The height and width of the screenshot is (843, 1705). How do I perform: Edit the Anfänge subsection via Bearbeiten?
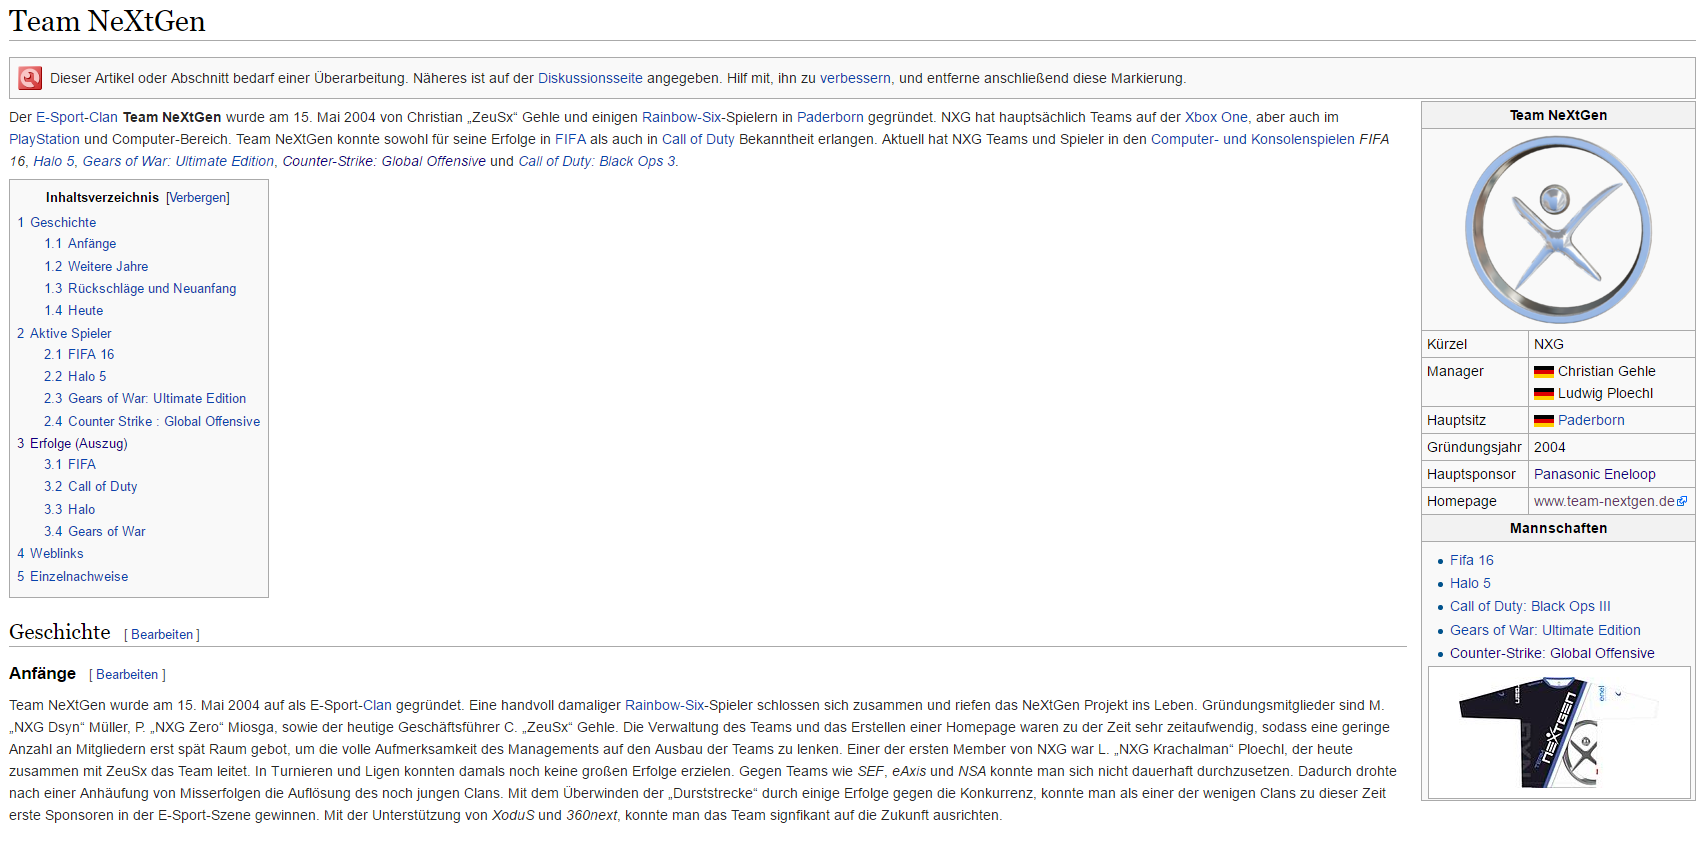tap(127, 675)
